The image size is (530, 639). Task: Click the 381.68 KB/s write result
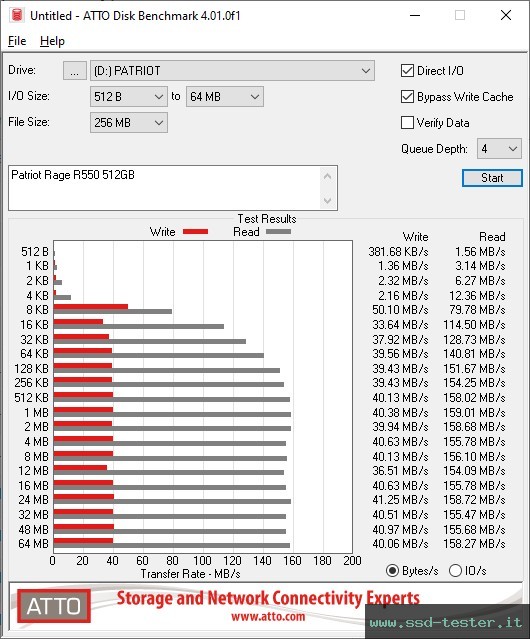[x=398, y=252]
